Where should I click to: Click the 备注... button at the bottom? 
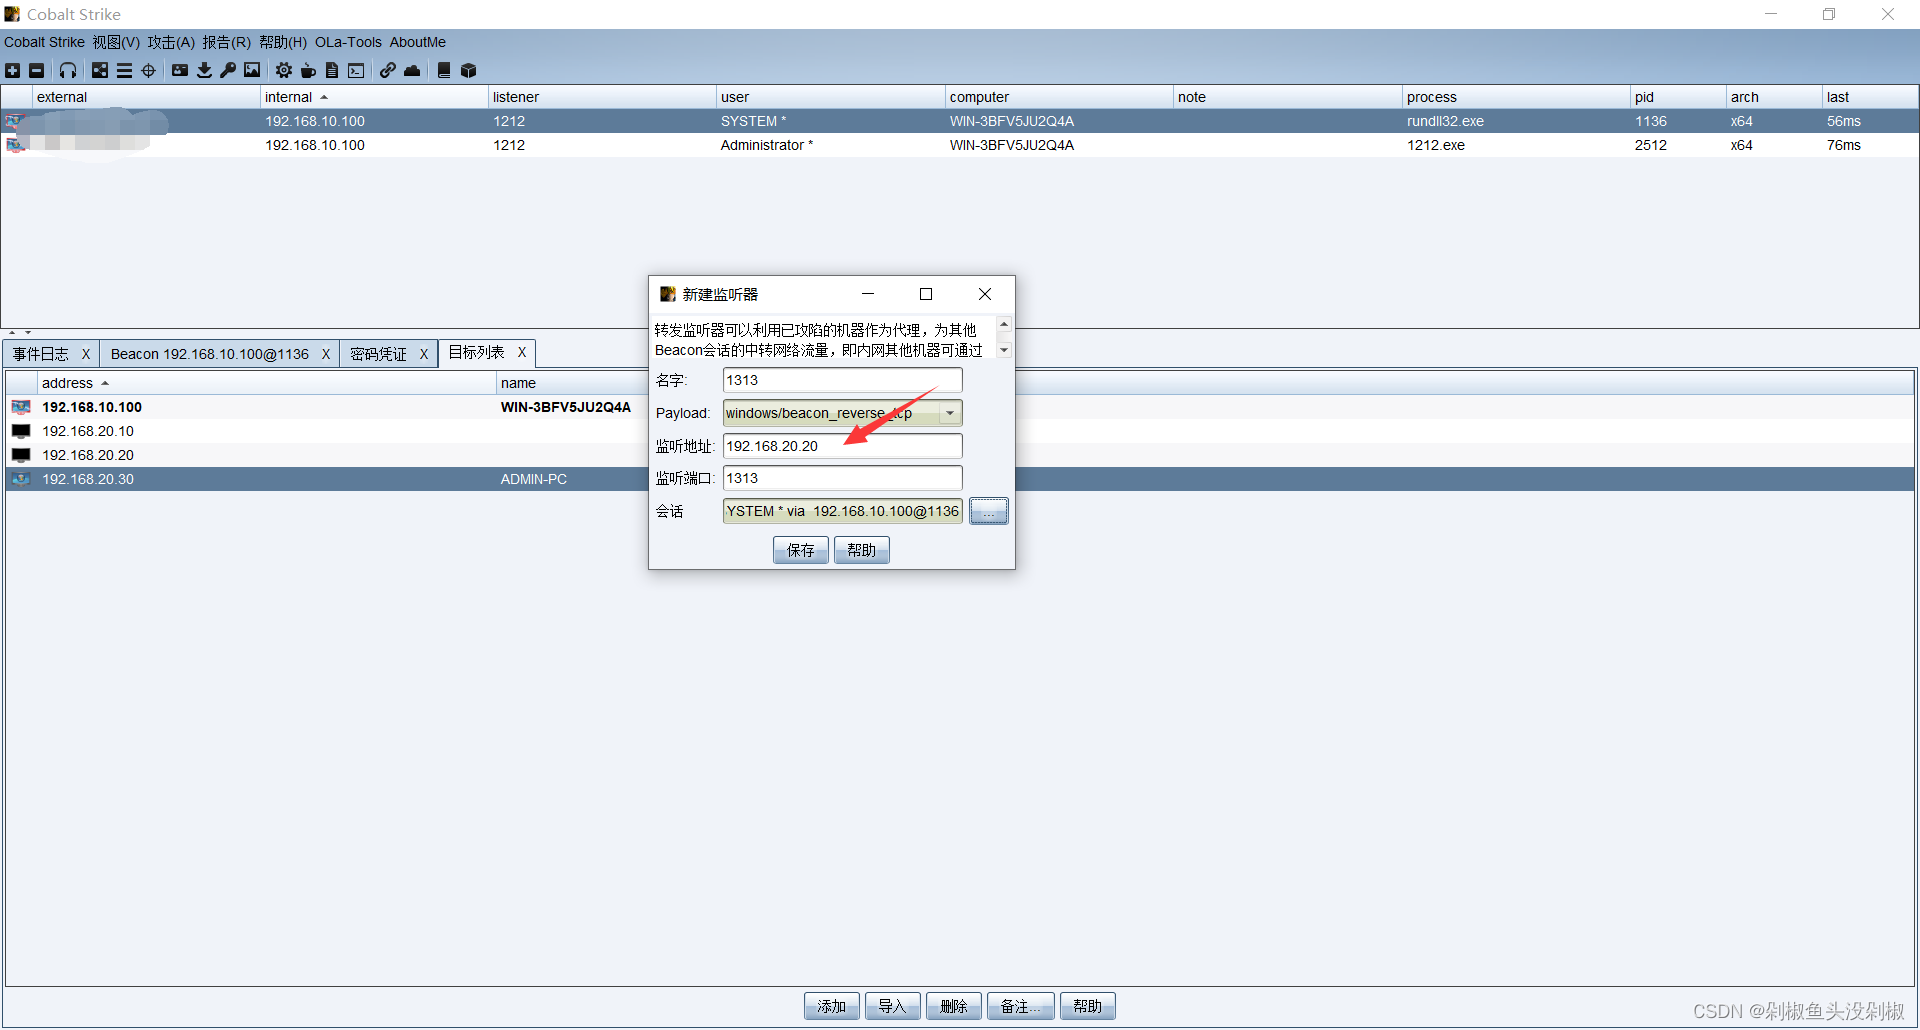pyautogui.click(x=1021, y=1006)
